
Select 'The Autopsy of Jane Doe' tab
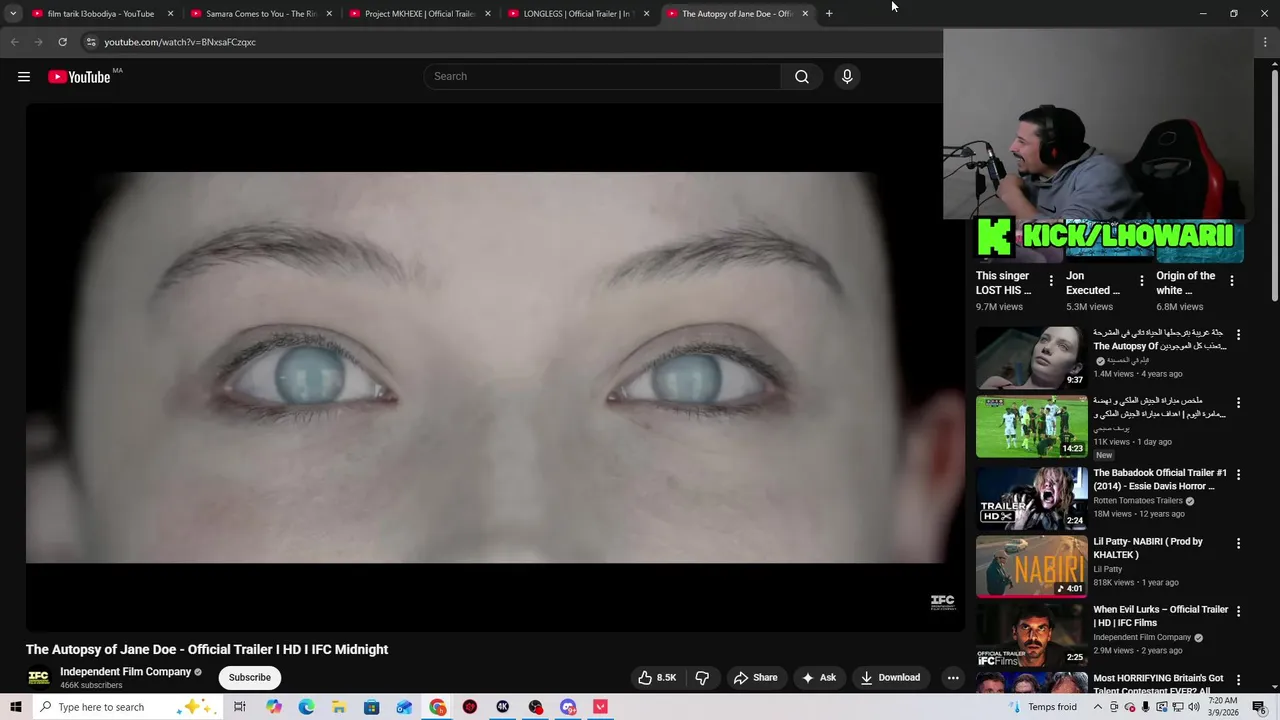coord(737,14)
